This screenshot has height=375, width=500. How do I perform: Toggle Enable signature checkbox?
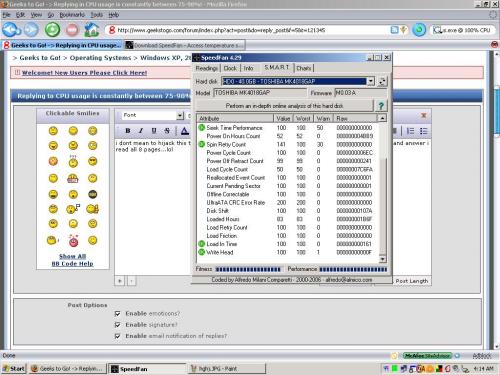pos(117,325)
